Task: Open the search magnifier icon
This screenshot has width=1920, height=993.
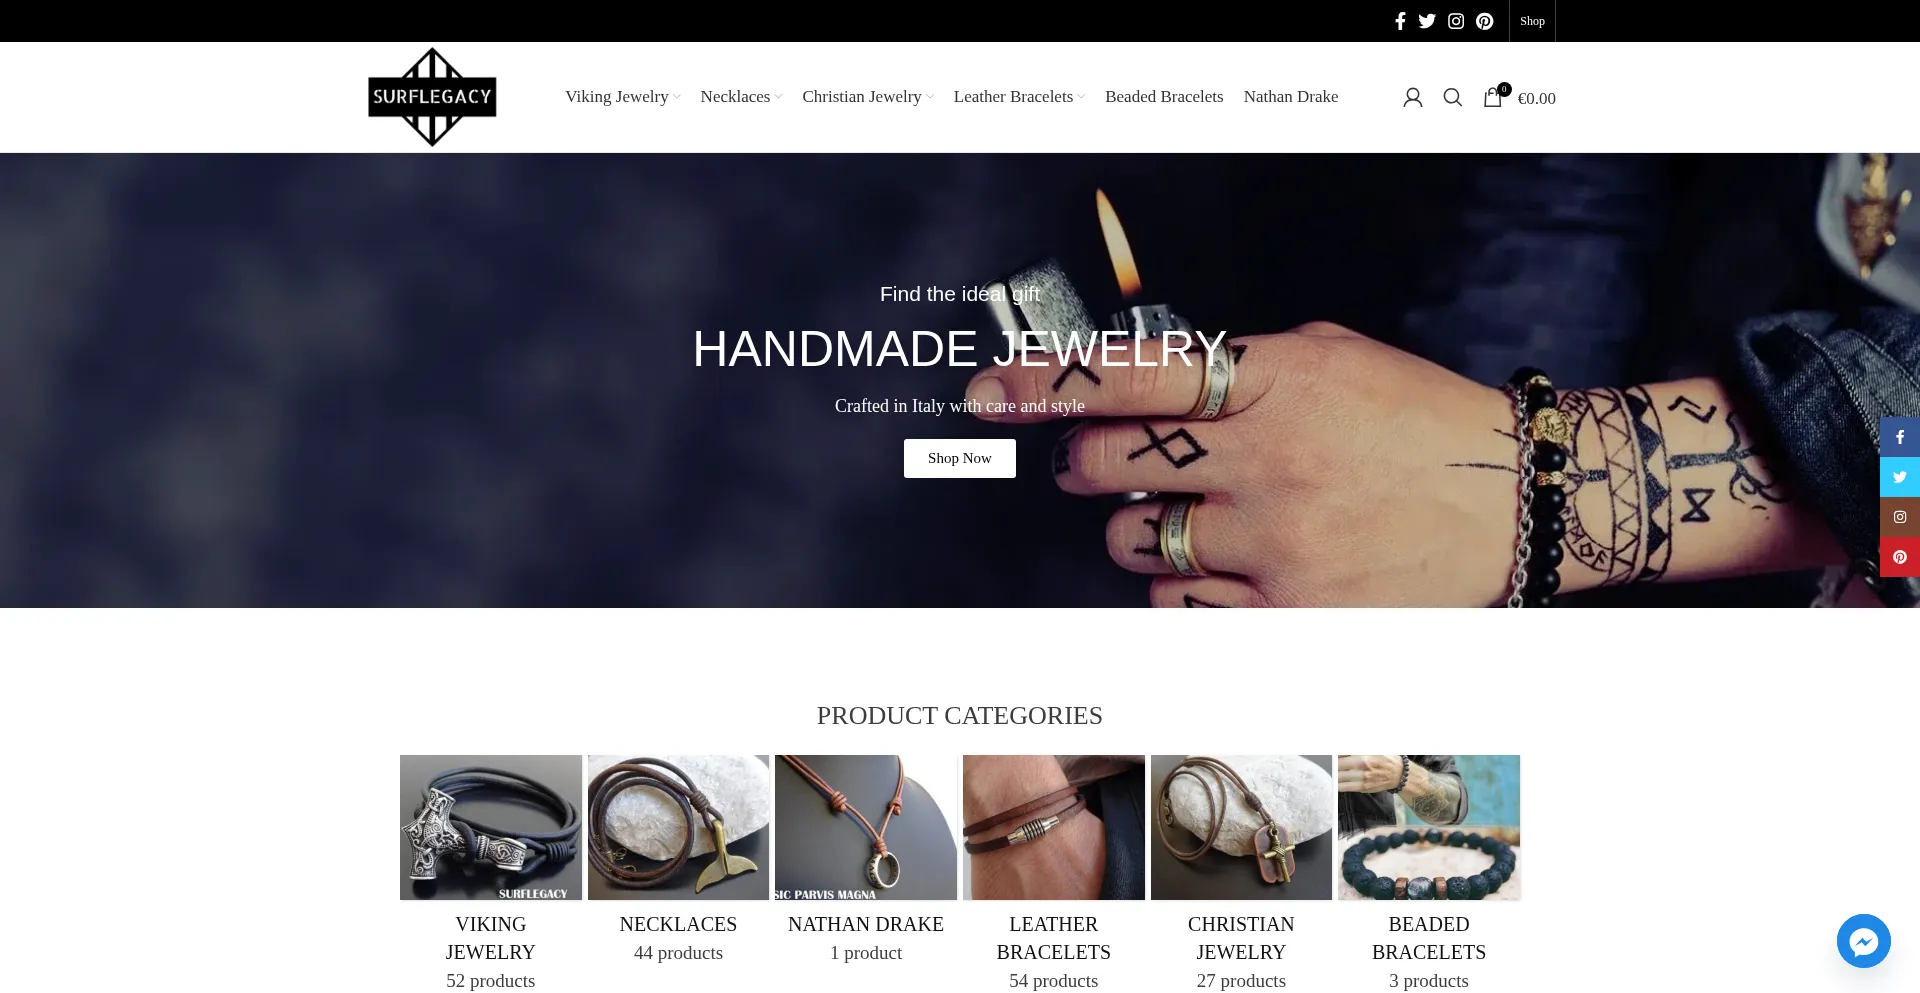Action: 1453,97
